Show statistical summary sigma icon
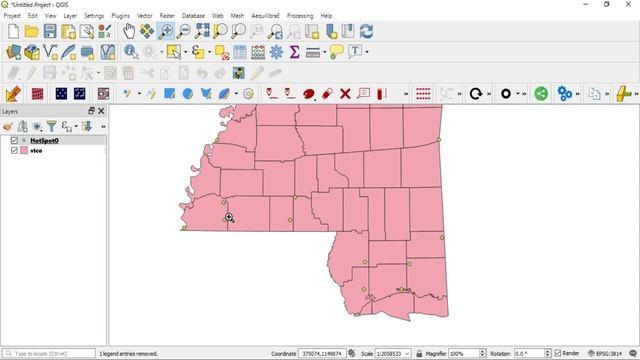Screen dimensions: 640x360 [294, 52]
